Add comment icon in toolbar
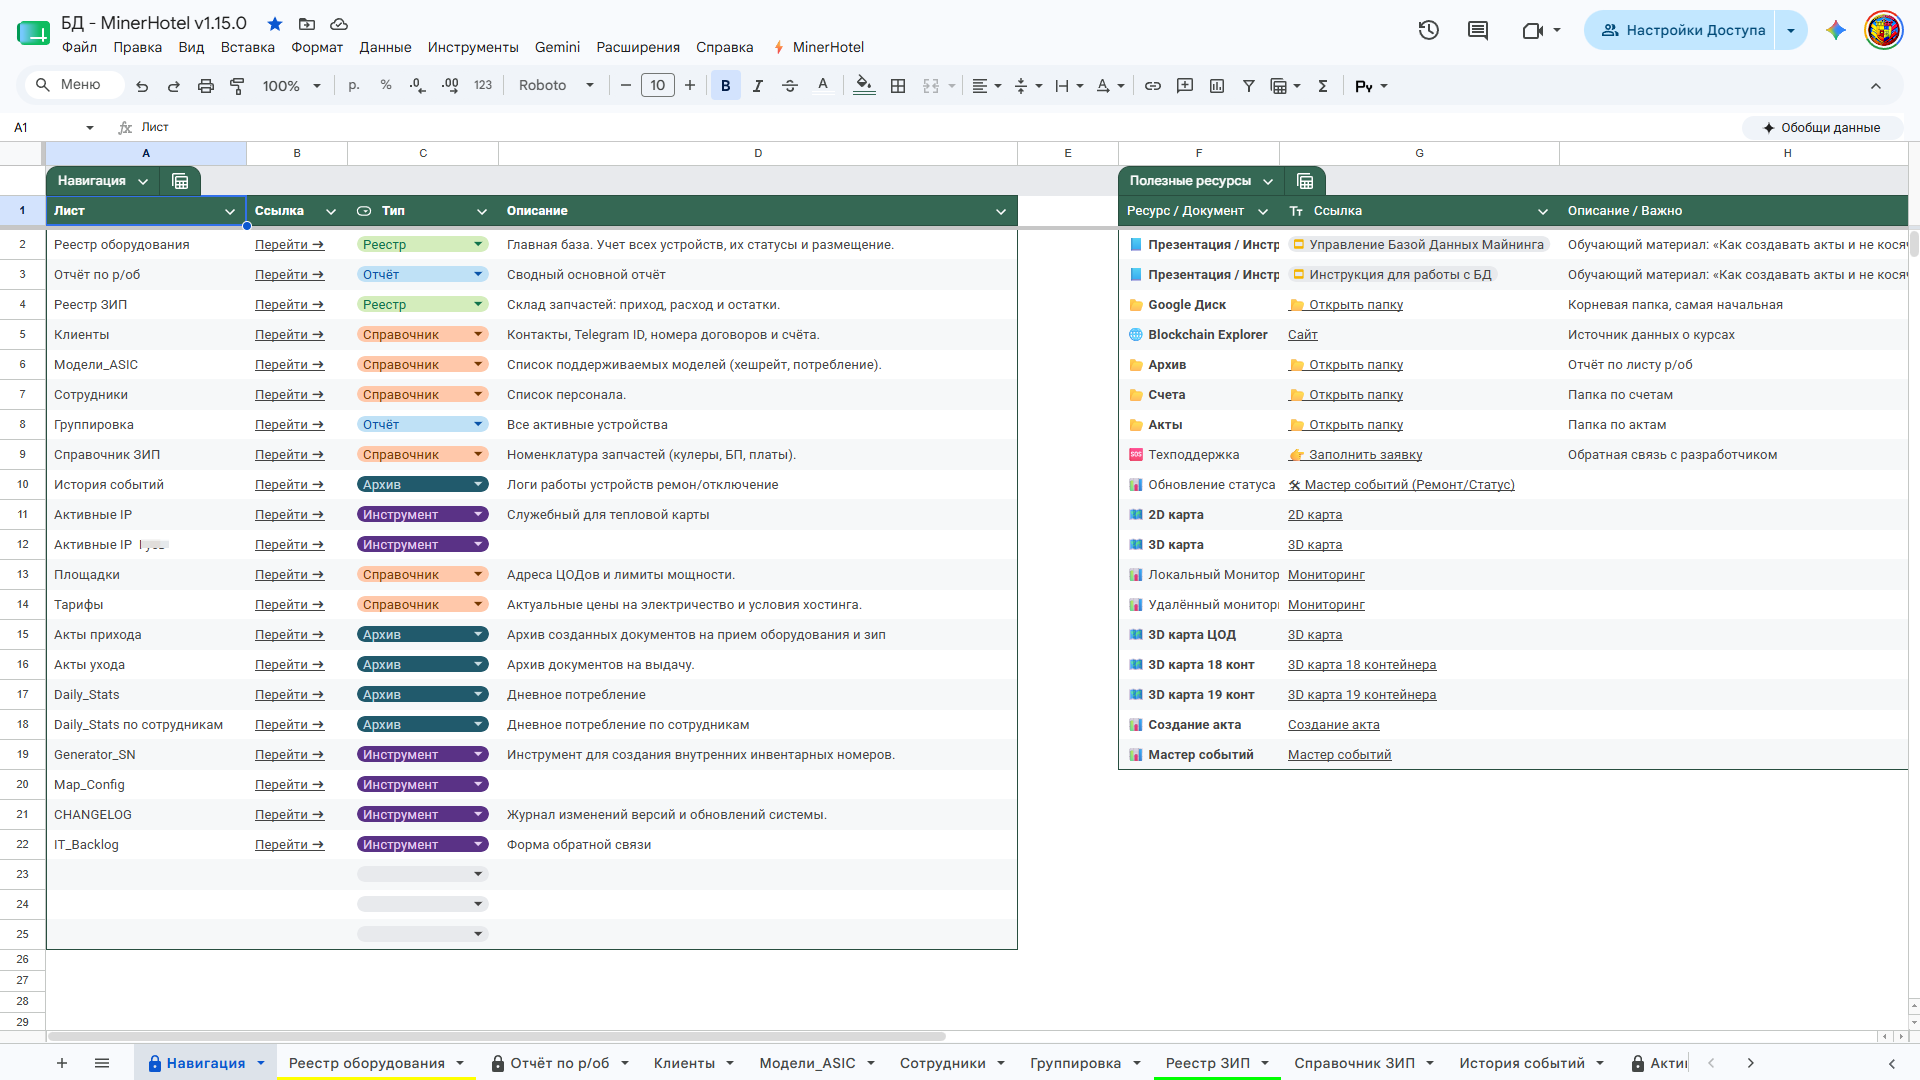The height and width of the screenshot is (1080, 1920). click(x=1185, y=86)
